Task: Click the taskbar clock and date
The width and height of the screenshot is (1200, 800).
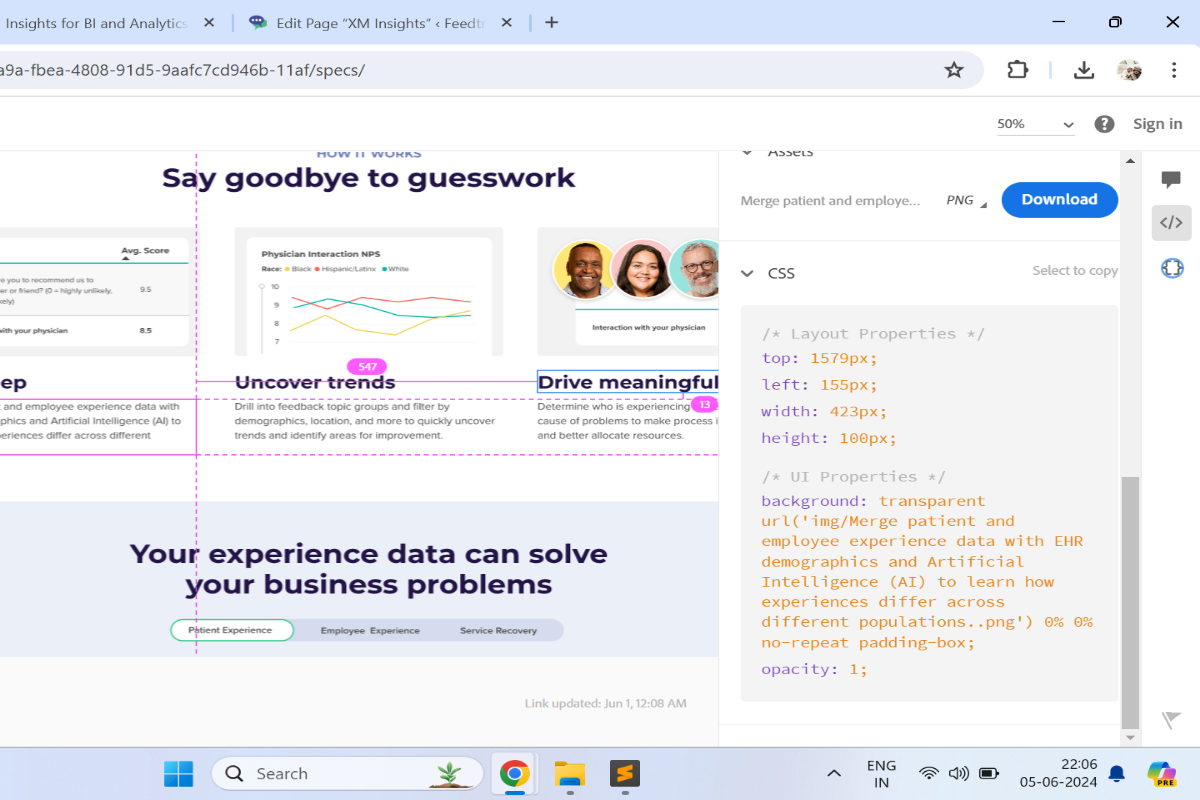Action: click(1058, 773)
